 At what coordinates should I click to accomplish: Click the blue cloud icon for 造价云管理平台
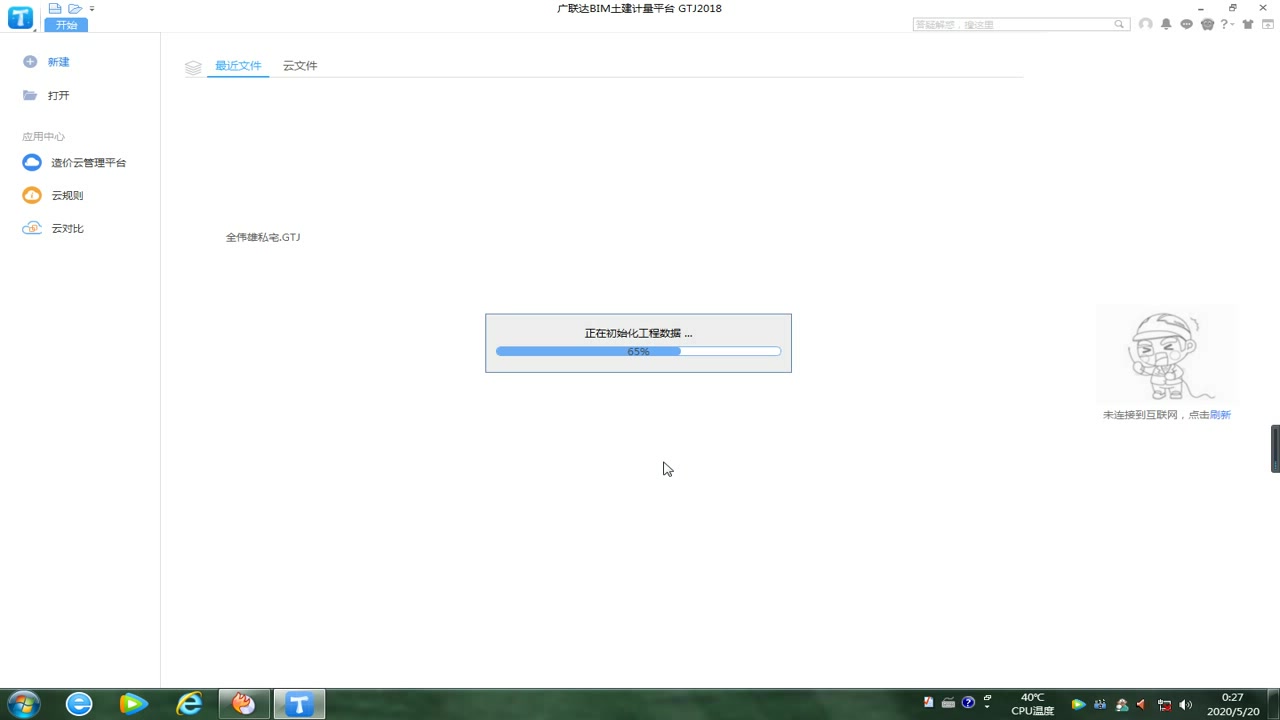coord(32,162)
